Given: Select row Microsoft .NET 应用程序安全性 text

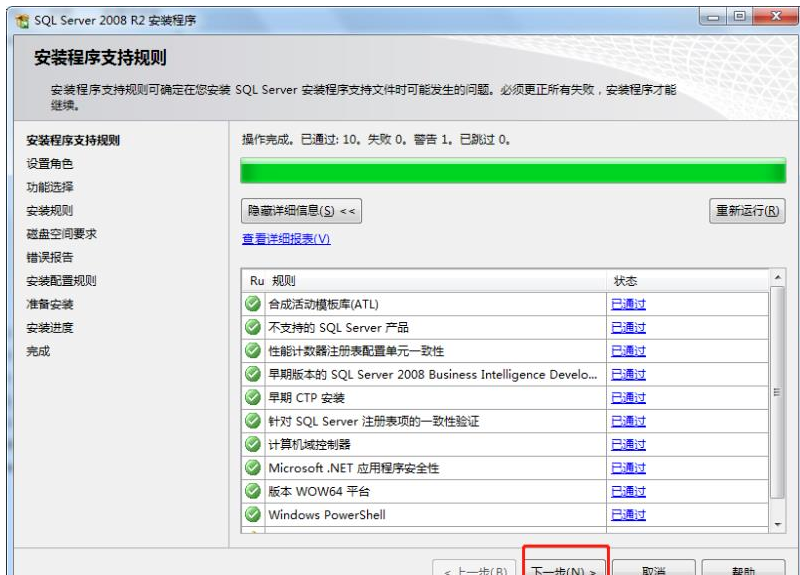Looking at the screenshot, I should (x=354, y=468).
